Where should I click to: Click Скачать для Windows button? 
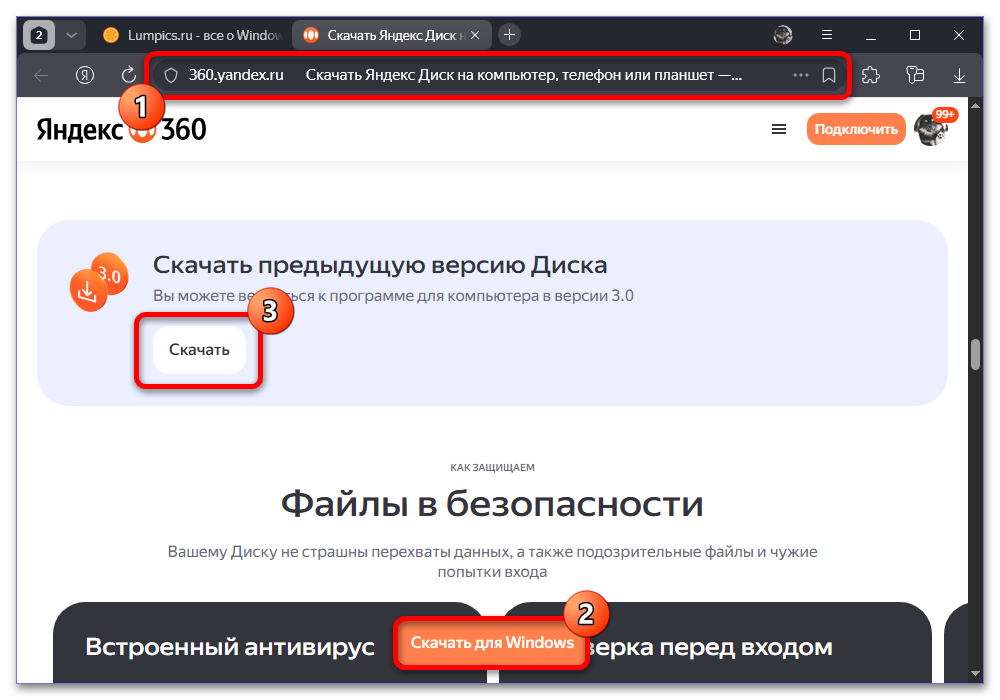pyautogui.click(x=492, y=643)
